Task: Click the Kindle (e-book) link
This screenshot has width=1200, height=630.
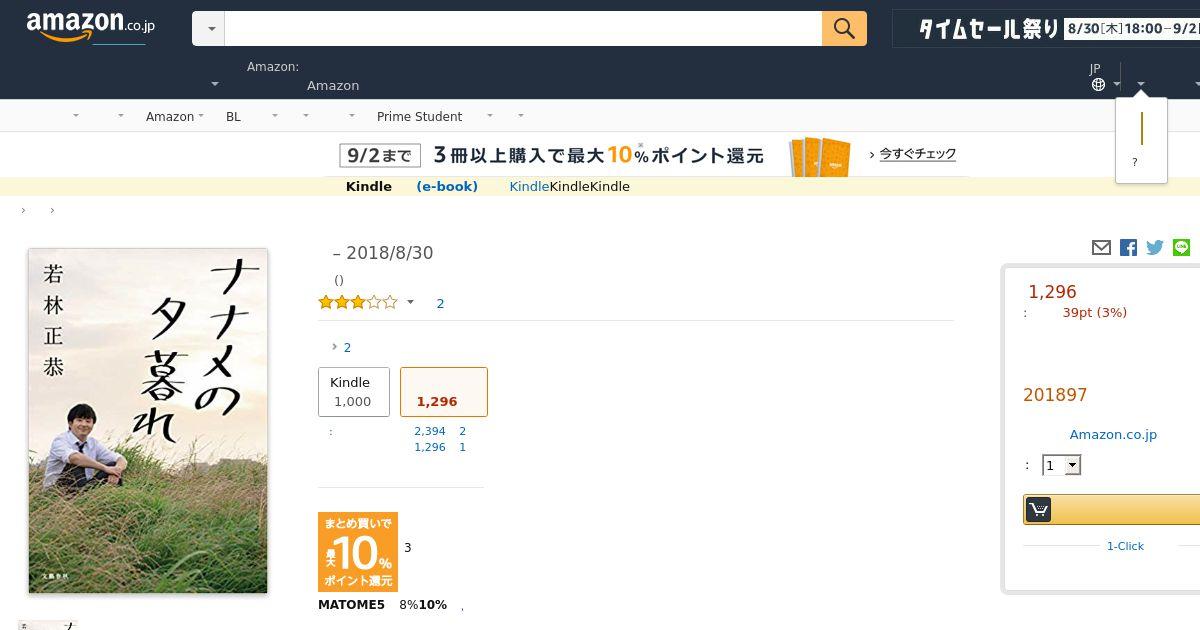Action: (447, 186)
